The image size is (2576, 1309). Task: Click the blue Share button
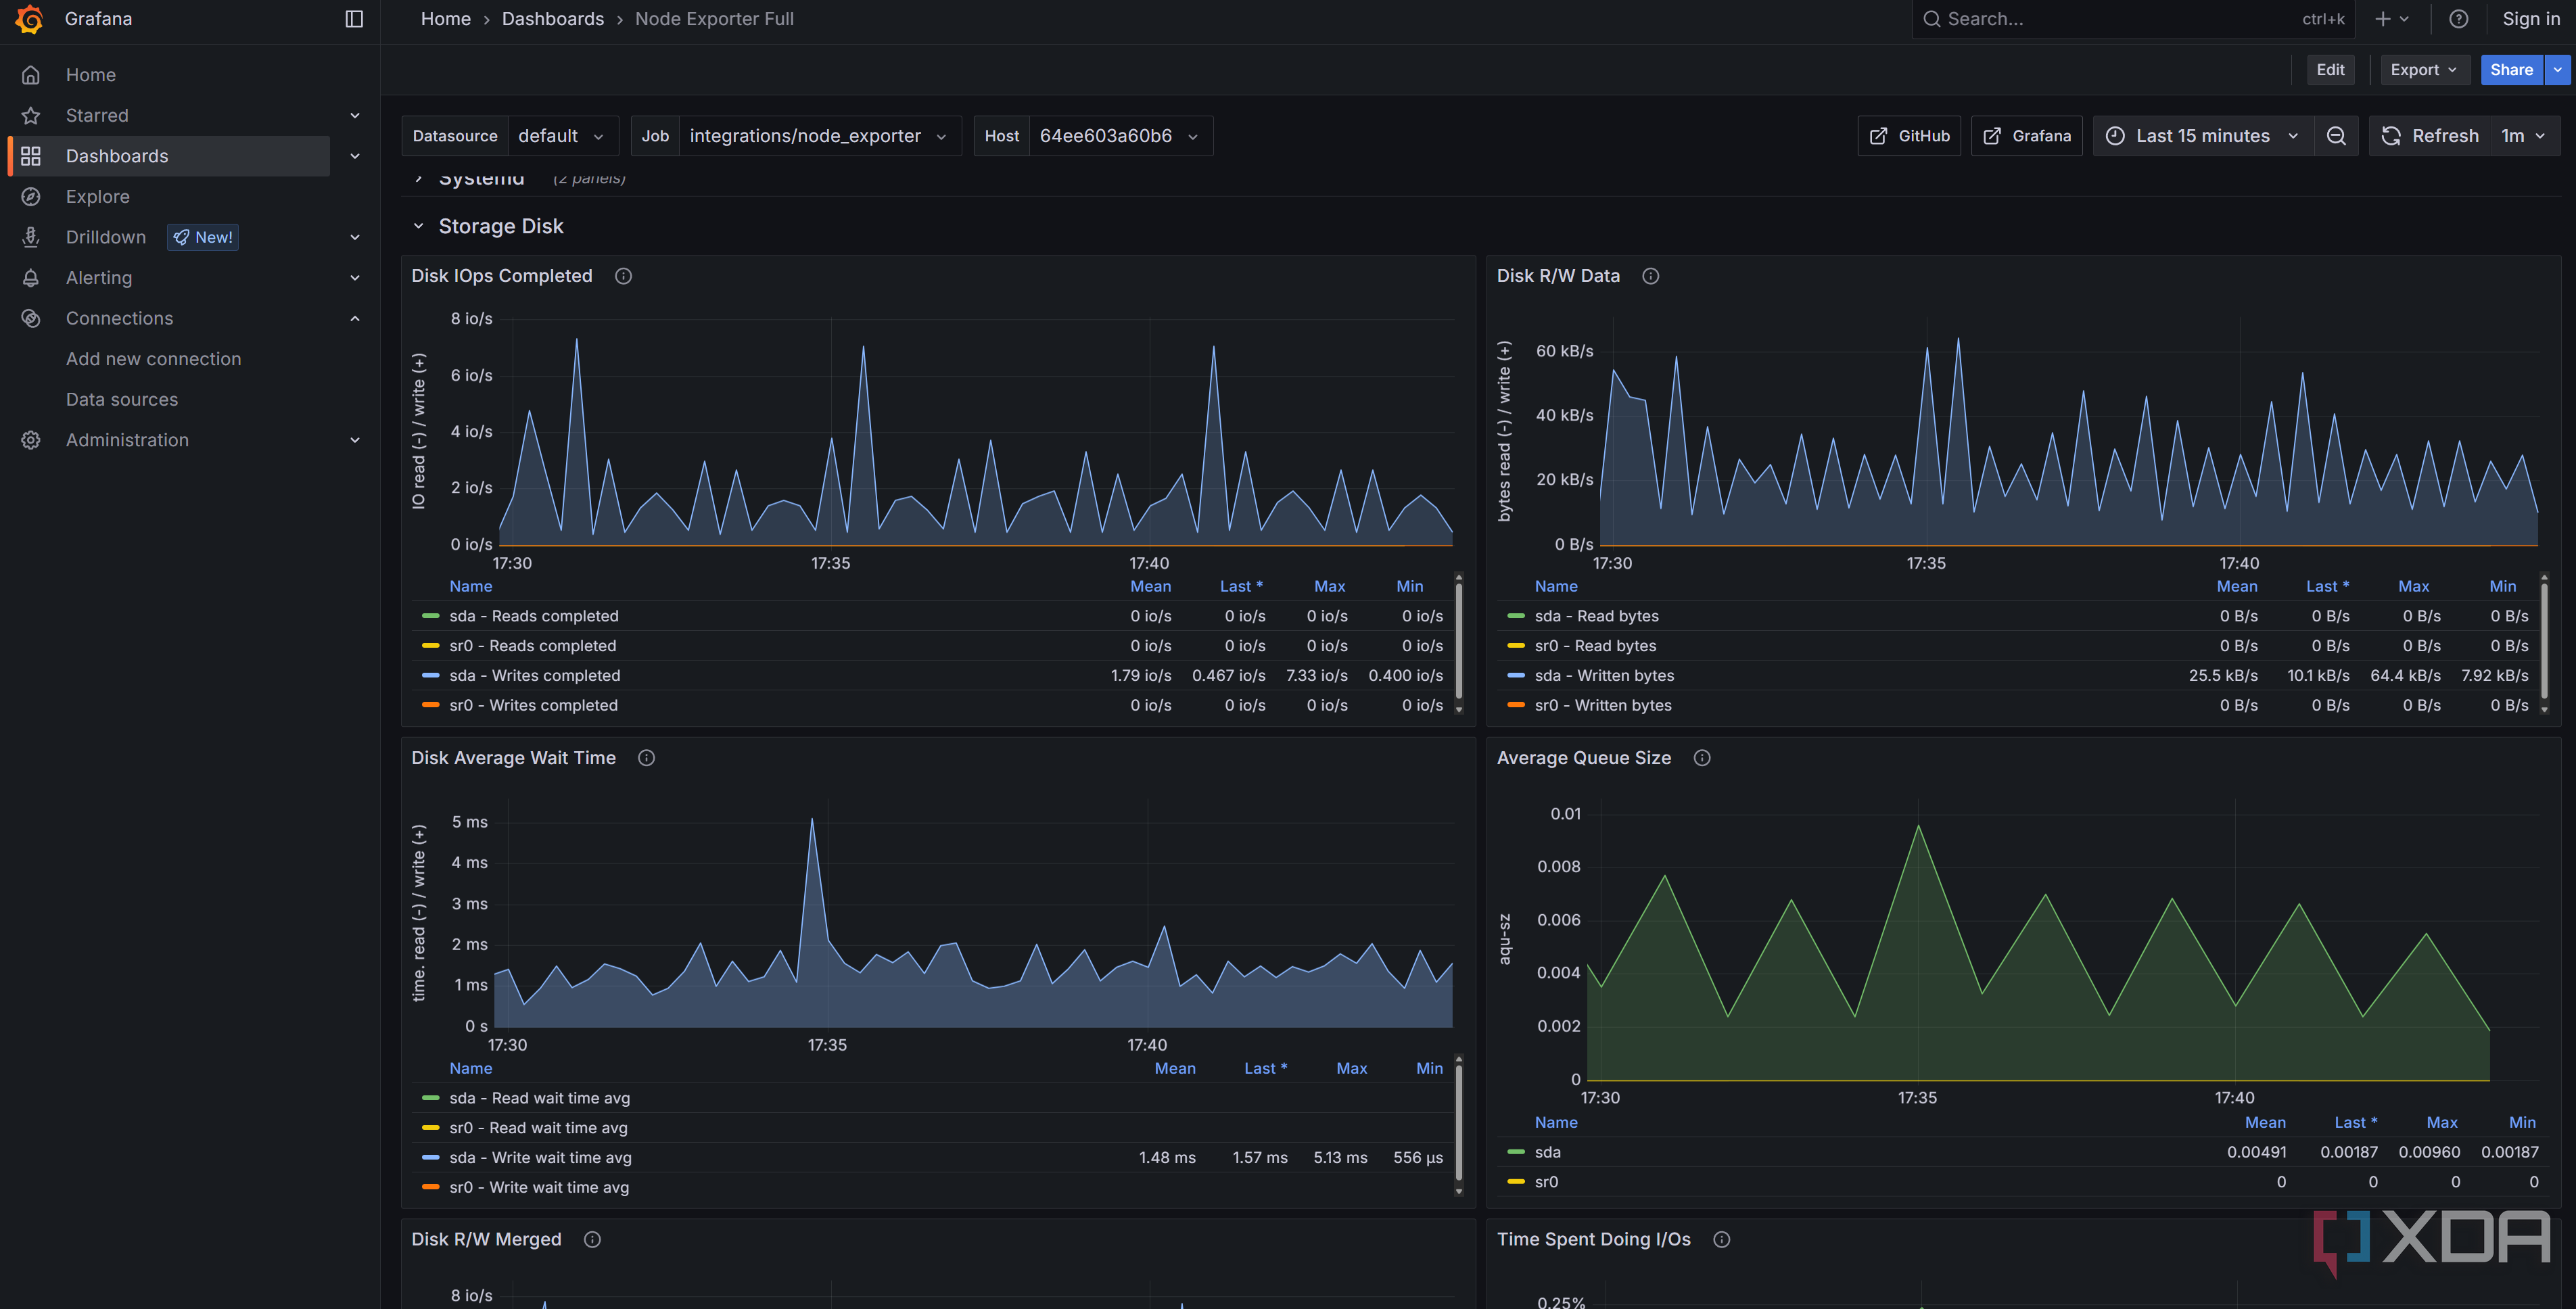click(2511, 70)
